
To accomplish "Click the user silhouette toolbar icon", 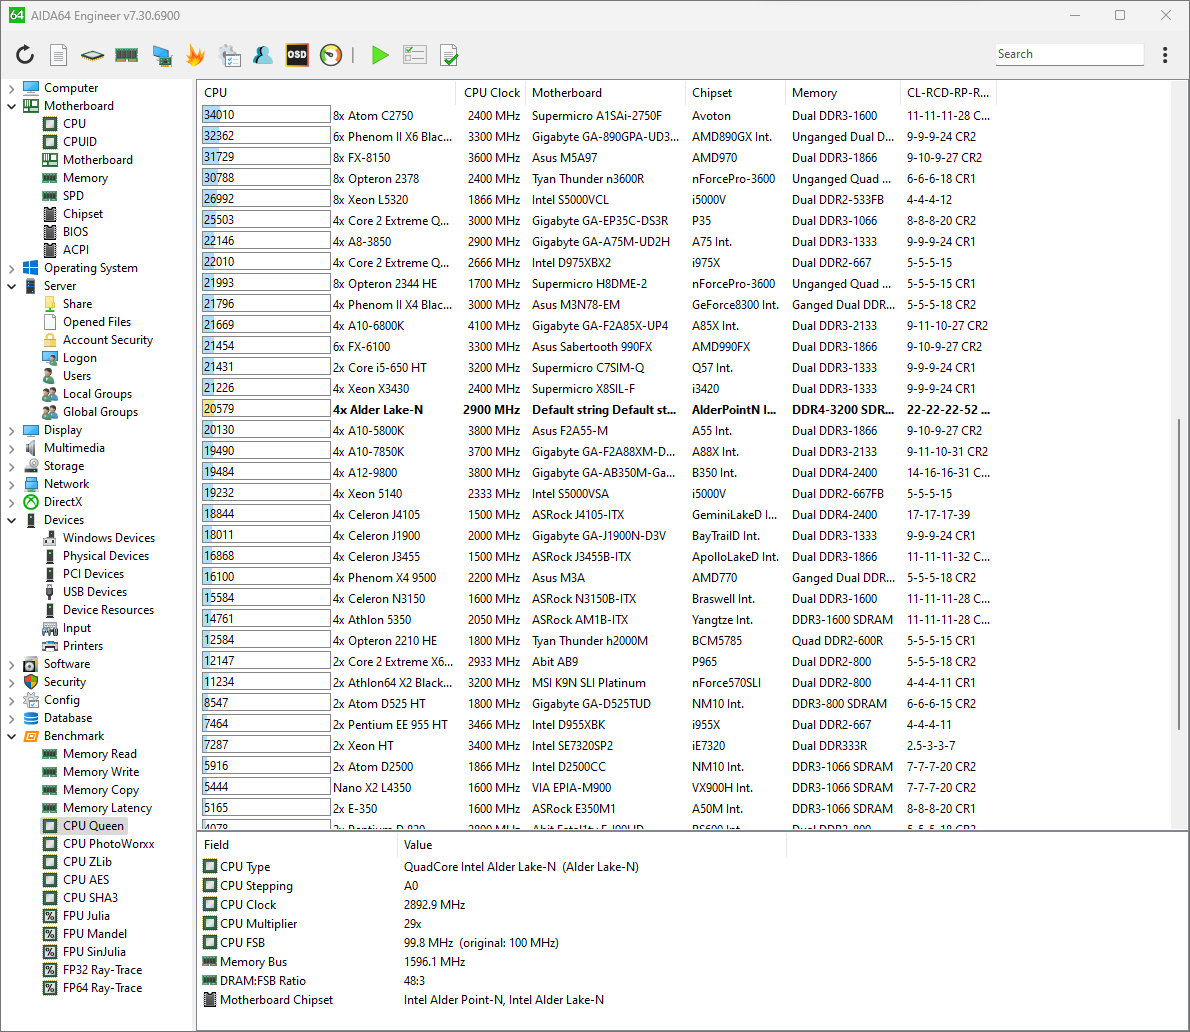I will [263, 56].
